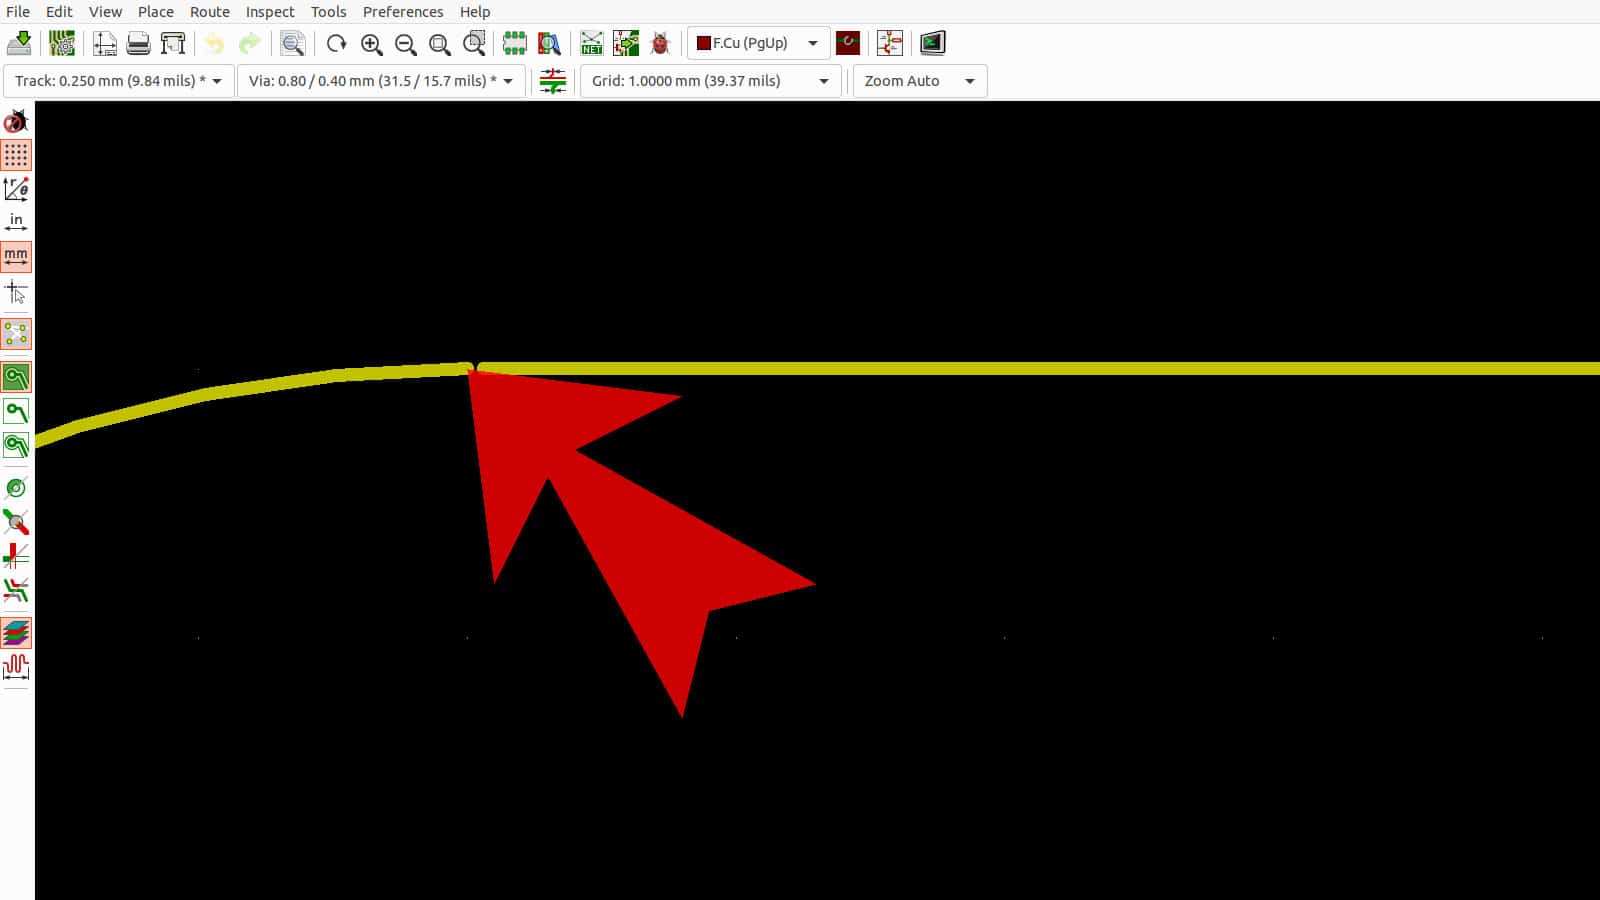This screenshot has width=1600, height=900.
Task: Run Design Rules Checker ladybug icon
Action: click(x=660, y=43)
